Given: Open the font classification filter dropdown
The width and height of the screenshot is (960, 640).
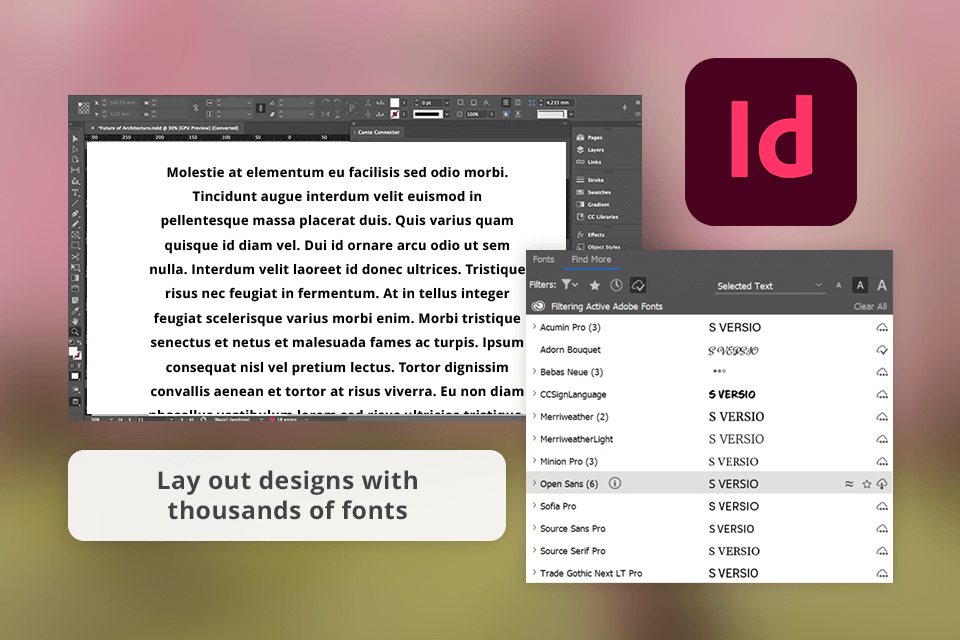Looking at the screenshot, I should 570,284.
